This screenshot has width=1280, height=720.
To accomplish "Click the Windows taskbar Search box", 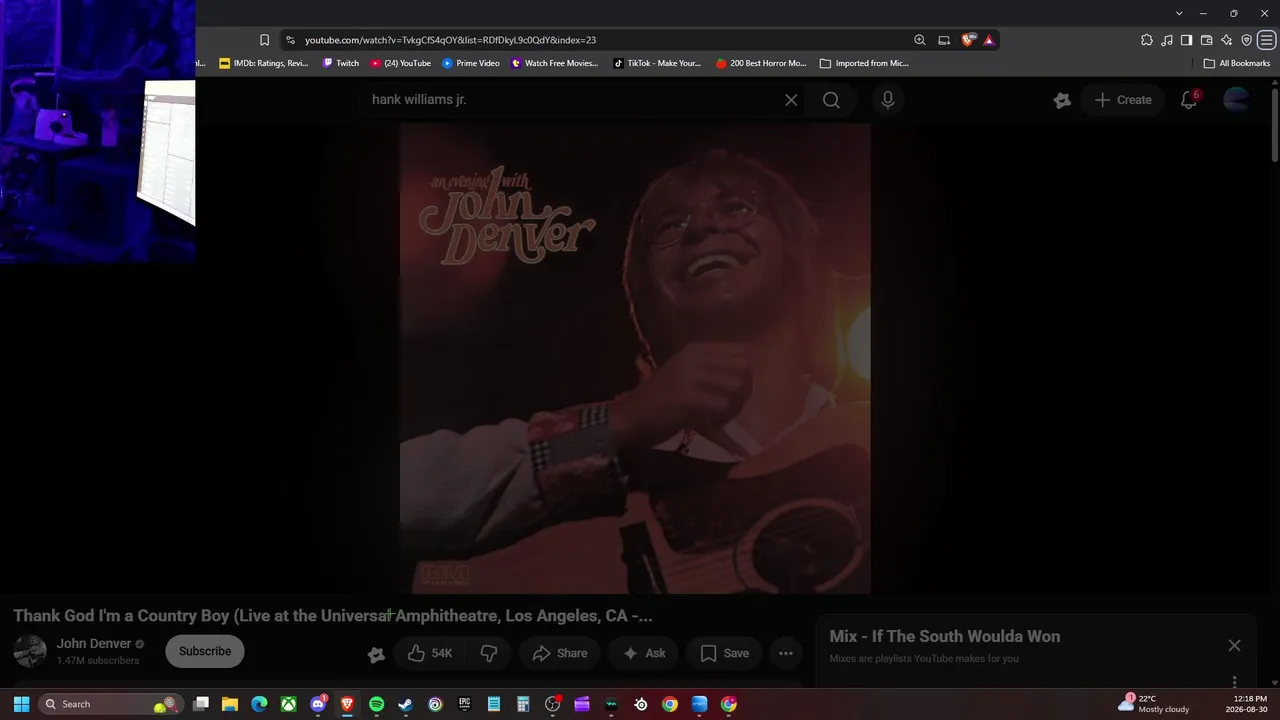I will pos(110,704).
